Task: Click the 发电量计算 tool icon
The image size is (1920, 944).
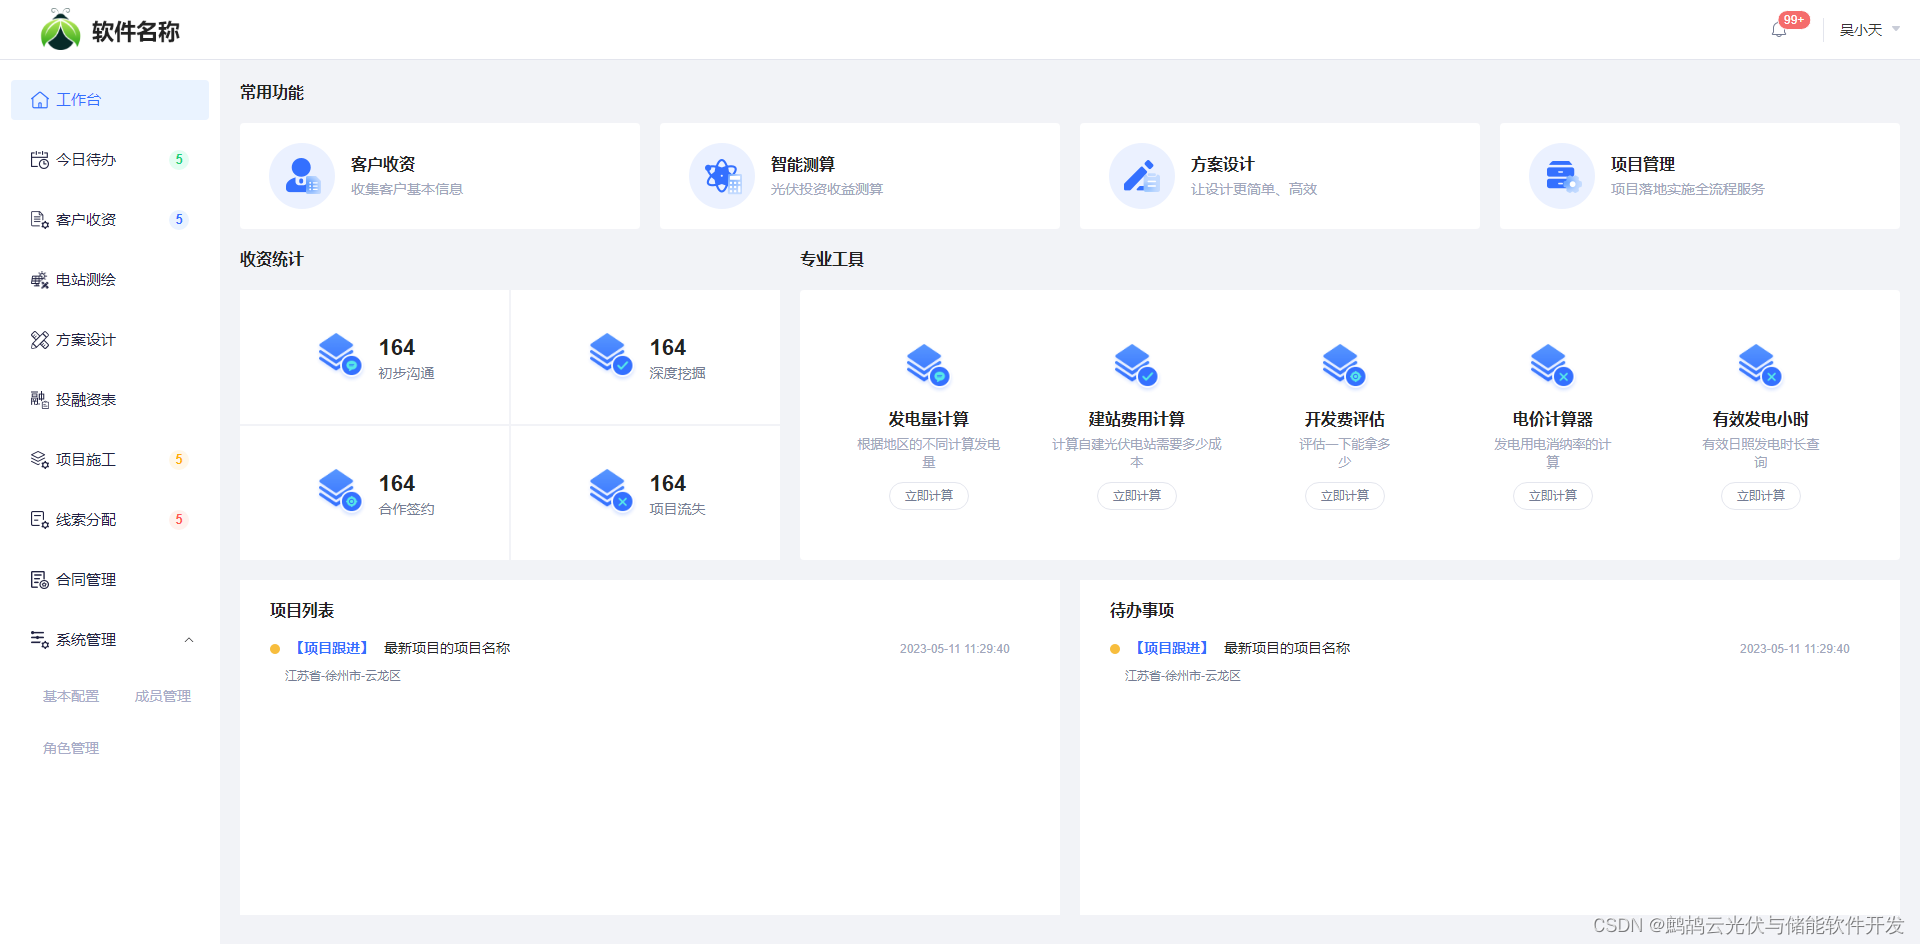Action: (x=928, y=365)
